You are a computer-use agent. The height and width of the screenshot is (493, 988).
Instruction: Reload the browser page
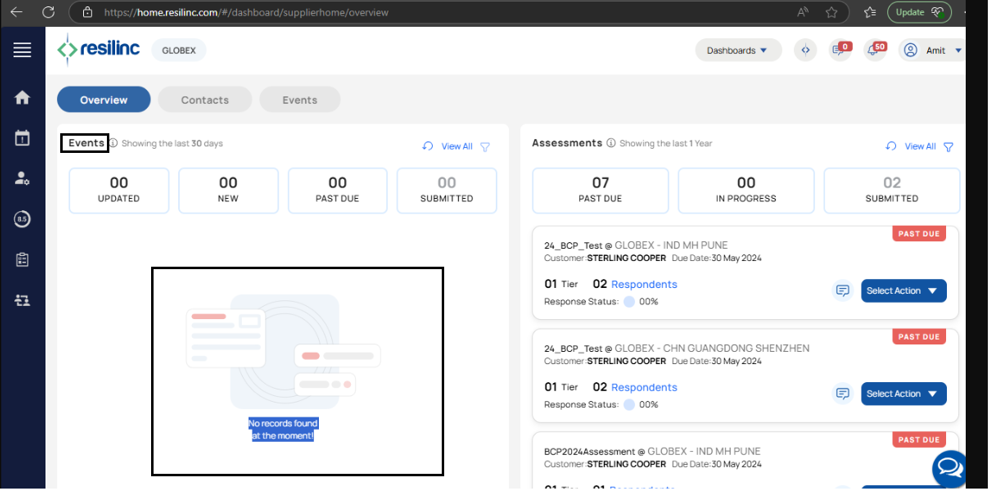48,12
